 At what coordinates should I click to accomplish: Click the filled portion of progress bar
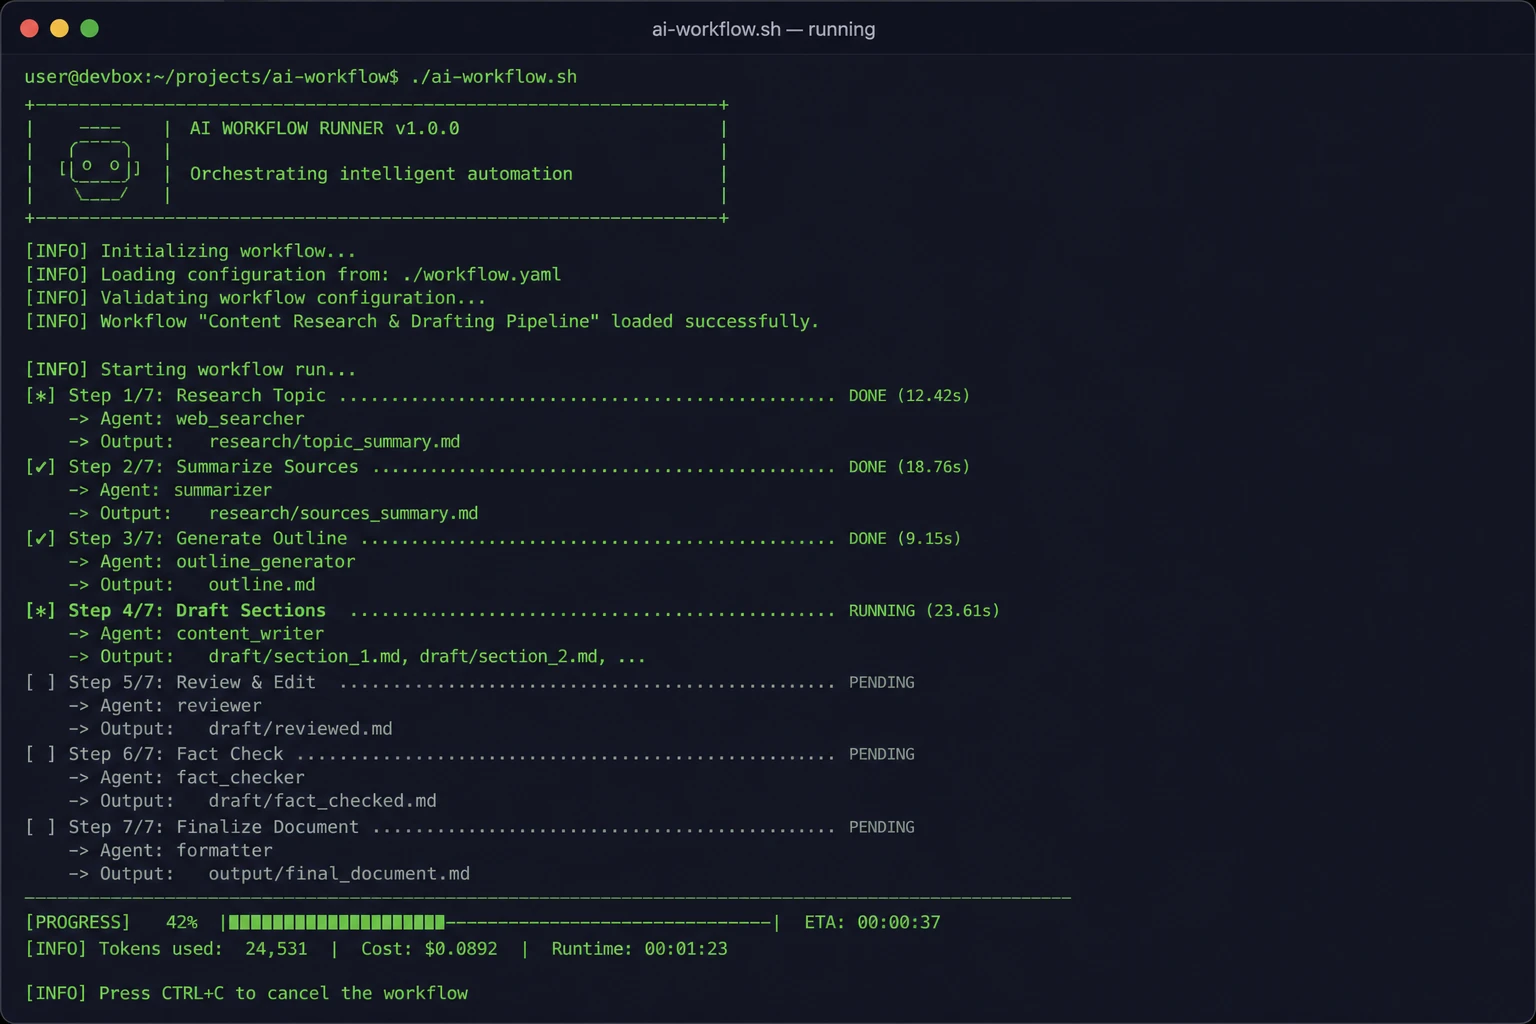click(336, 922)
